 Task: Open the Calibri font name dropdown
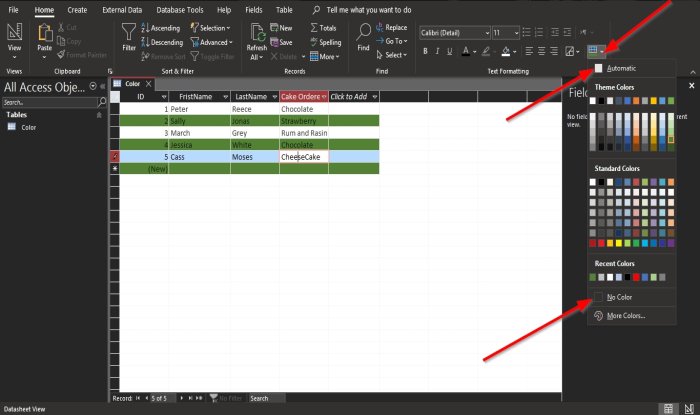[487, 33]
